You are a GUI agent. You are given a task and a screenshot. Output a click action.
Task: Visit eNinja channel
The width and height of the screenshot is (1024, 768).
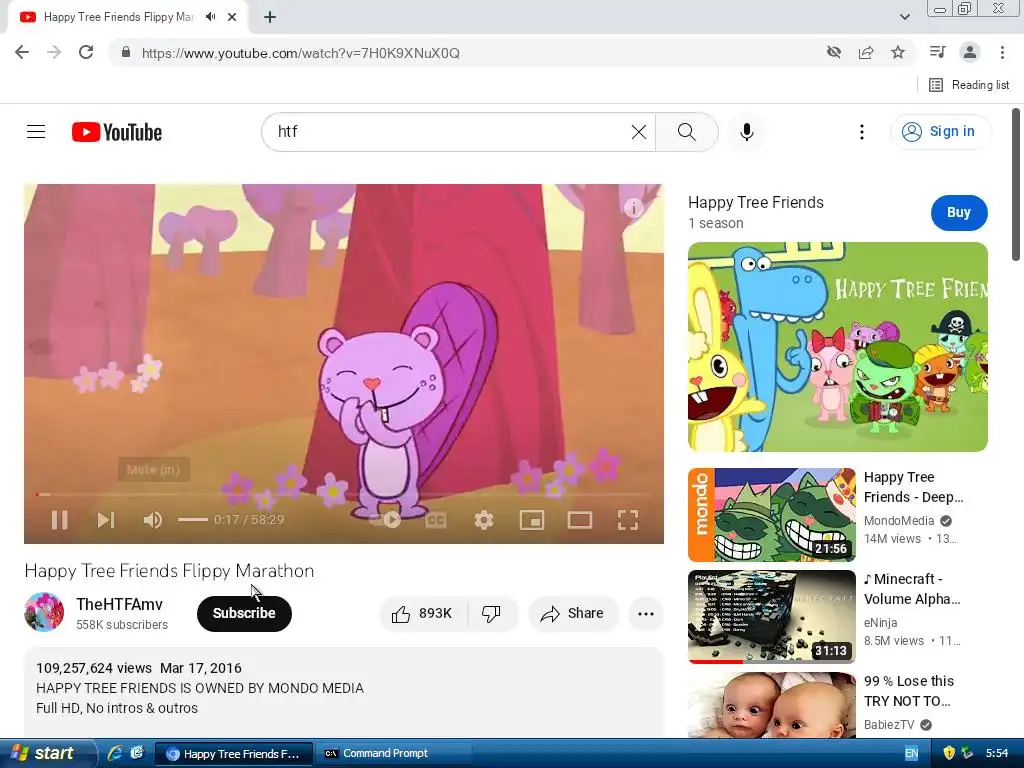point(880,623)
